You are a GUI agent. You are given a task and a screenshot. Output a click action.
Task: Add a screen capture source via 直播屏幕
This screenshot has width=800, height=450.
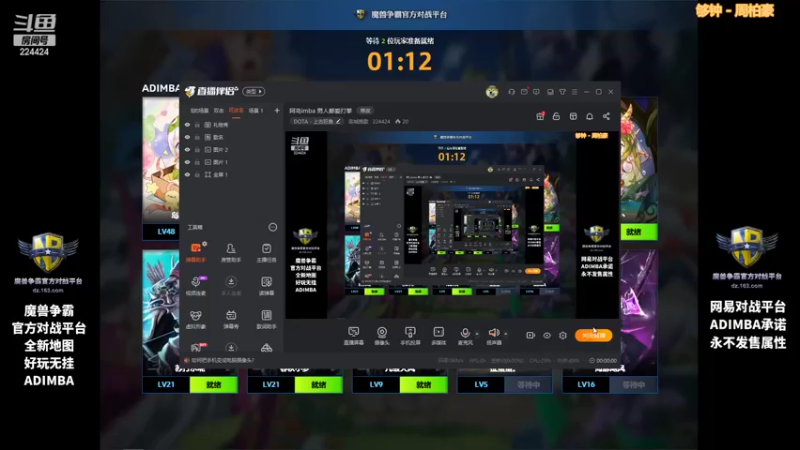coord(354,336)
